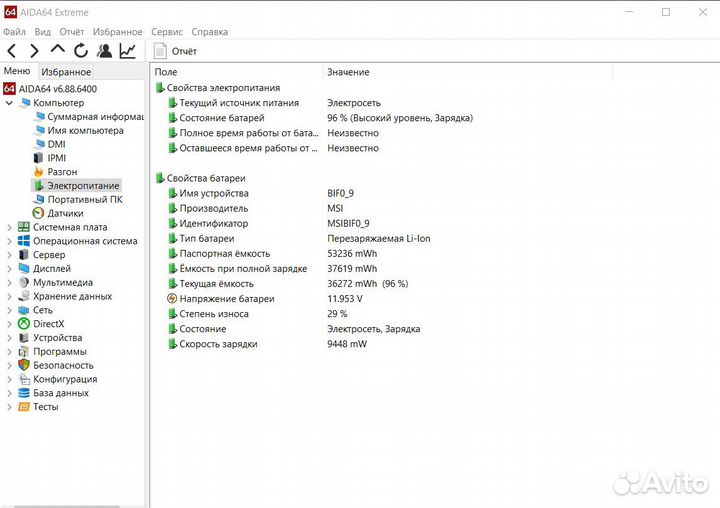Expand the Безопасность node

[9, 365]
